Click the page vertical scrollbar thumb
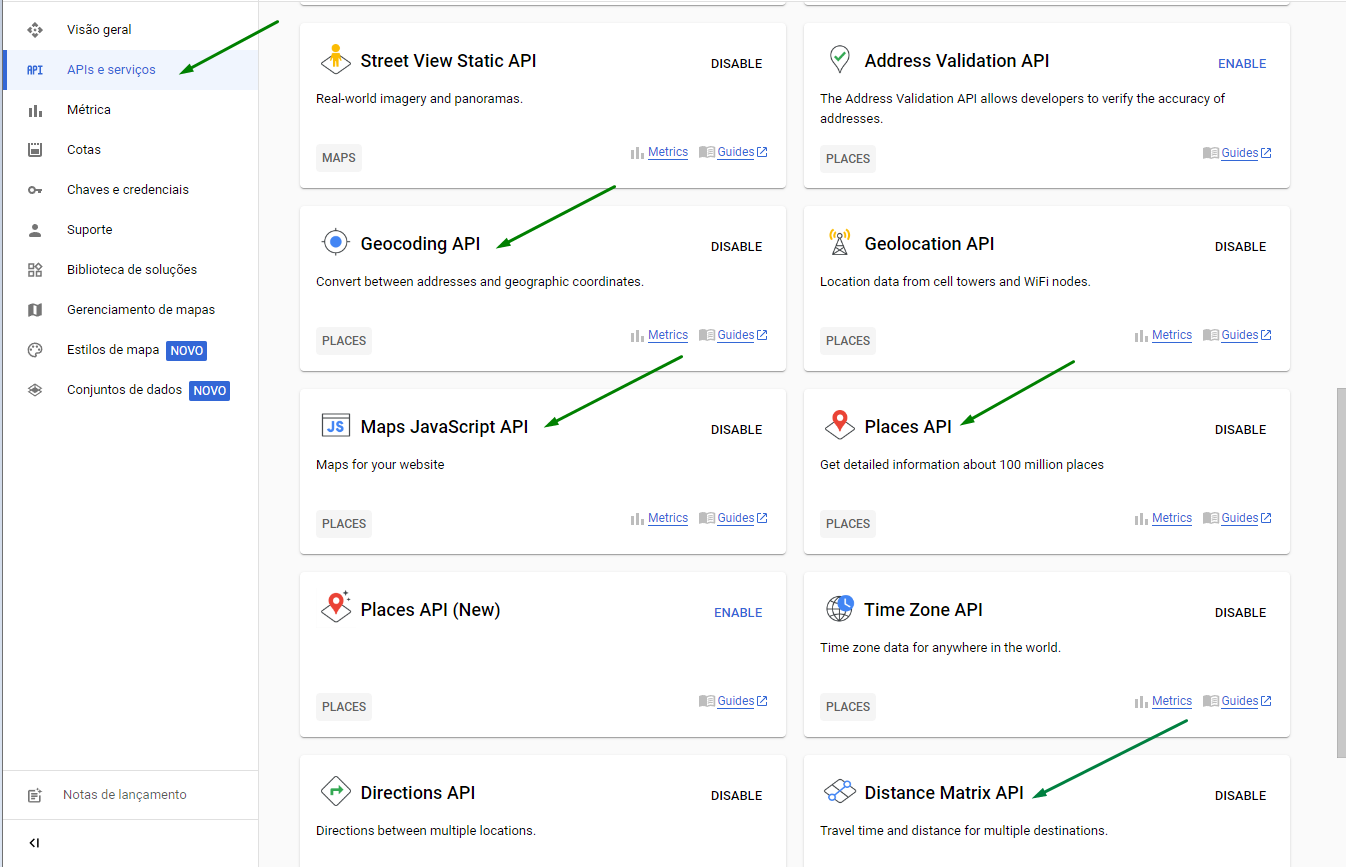The image size is (1346, 867). tap(1341, 574)
